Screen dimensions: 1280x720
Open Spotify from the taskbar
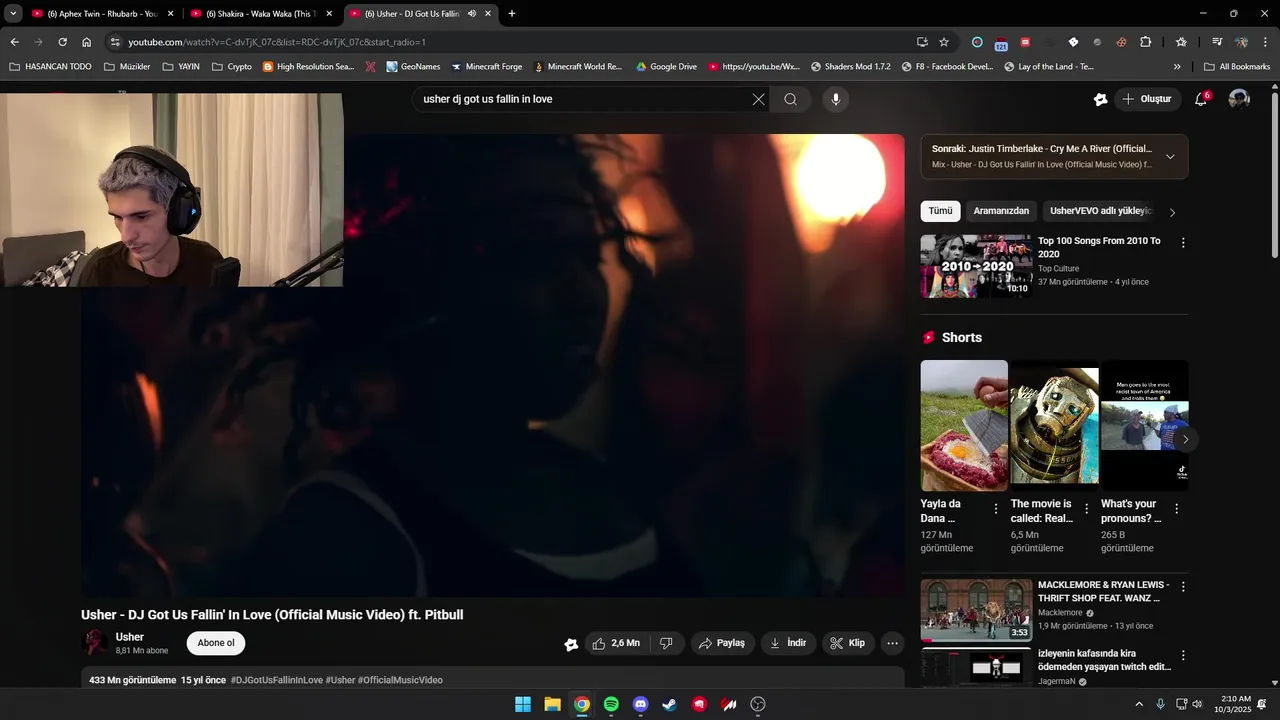611,704
